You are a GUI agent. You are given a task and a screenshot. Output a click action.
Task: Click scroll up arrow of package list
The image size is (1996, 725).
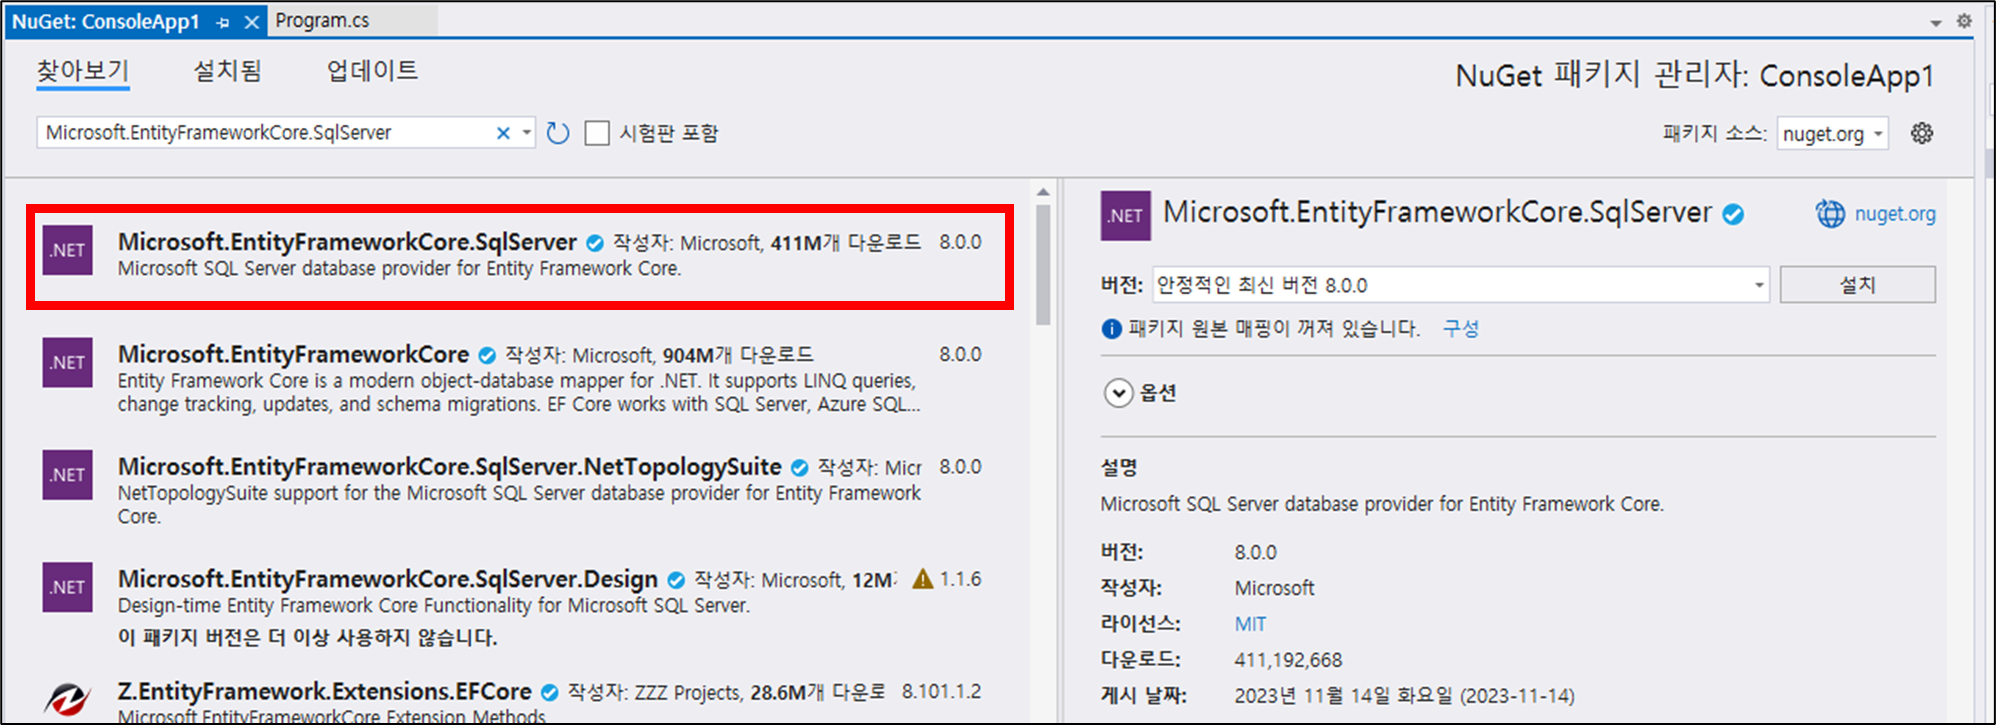pyautogui.click(x=1043, y=192)
